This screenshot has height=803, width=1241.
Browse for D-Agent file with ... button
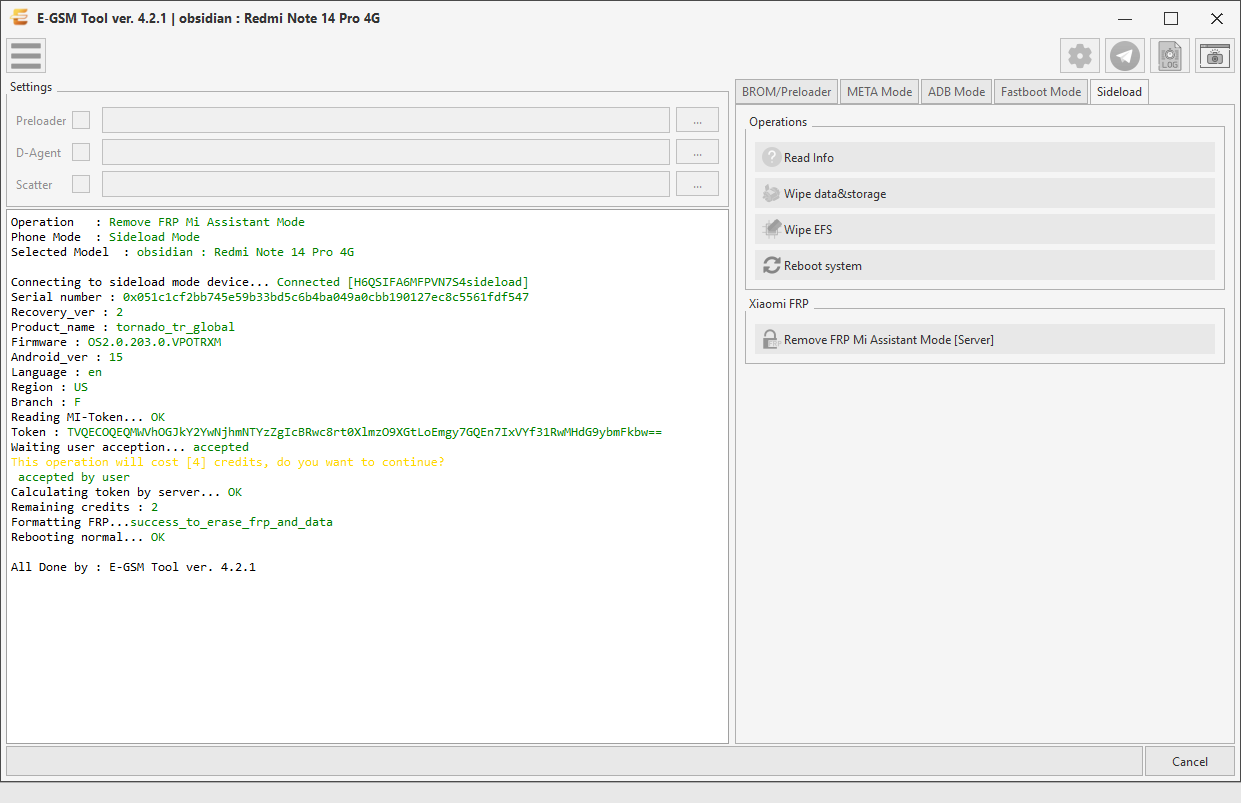tap(697, 152)
